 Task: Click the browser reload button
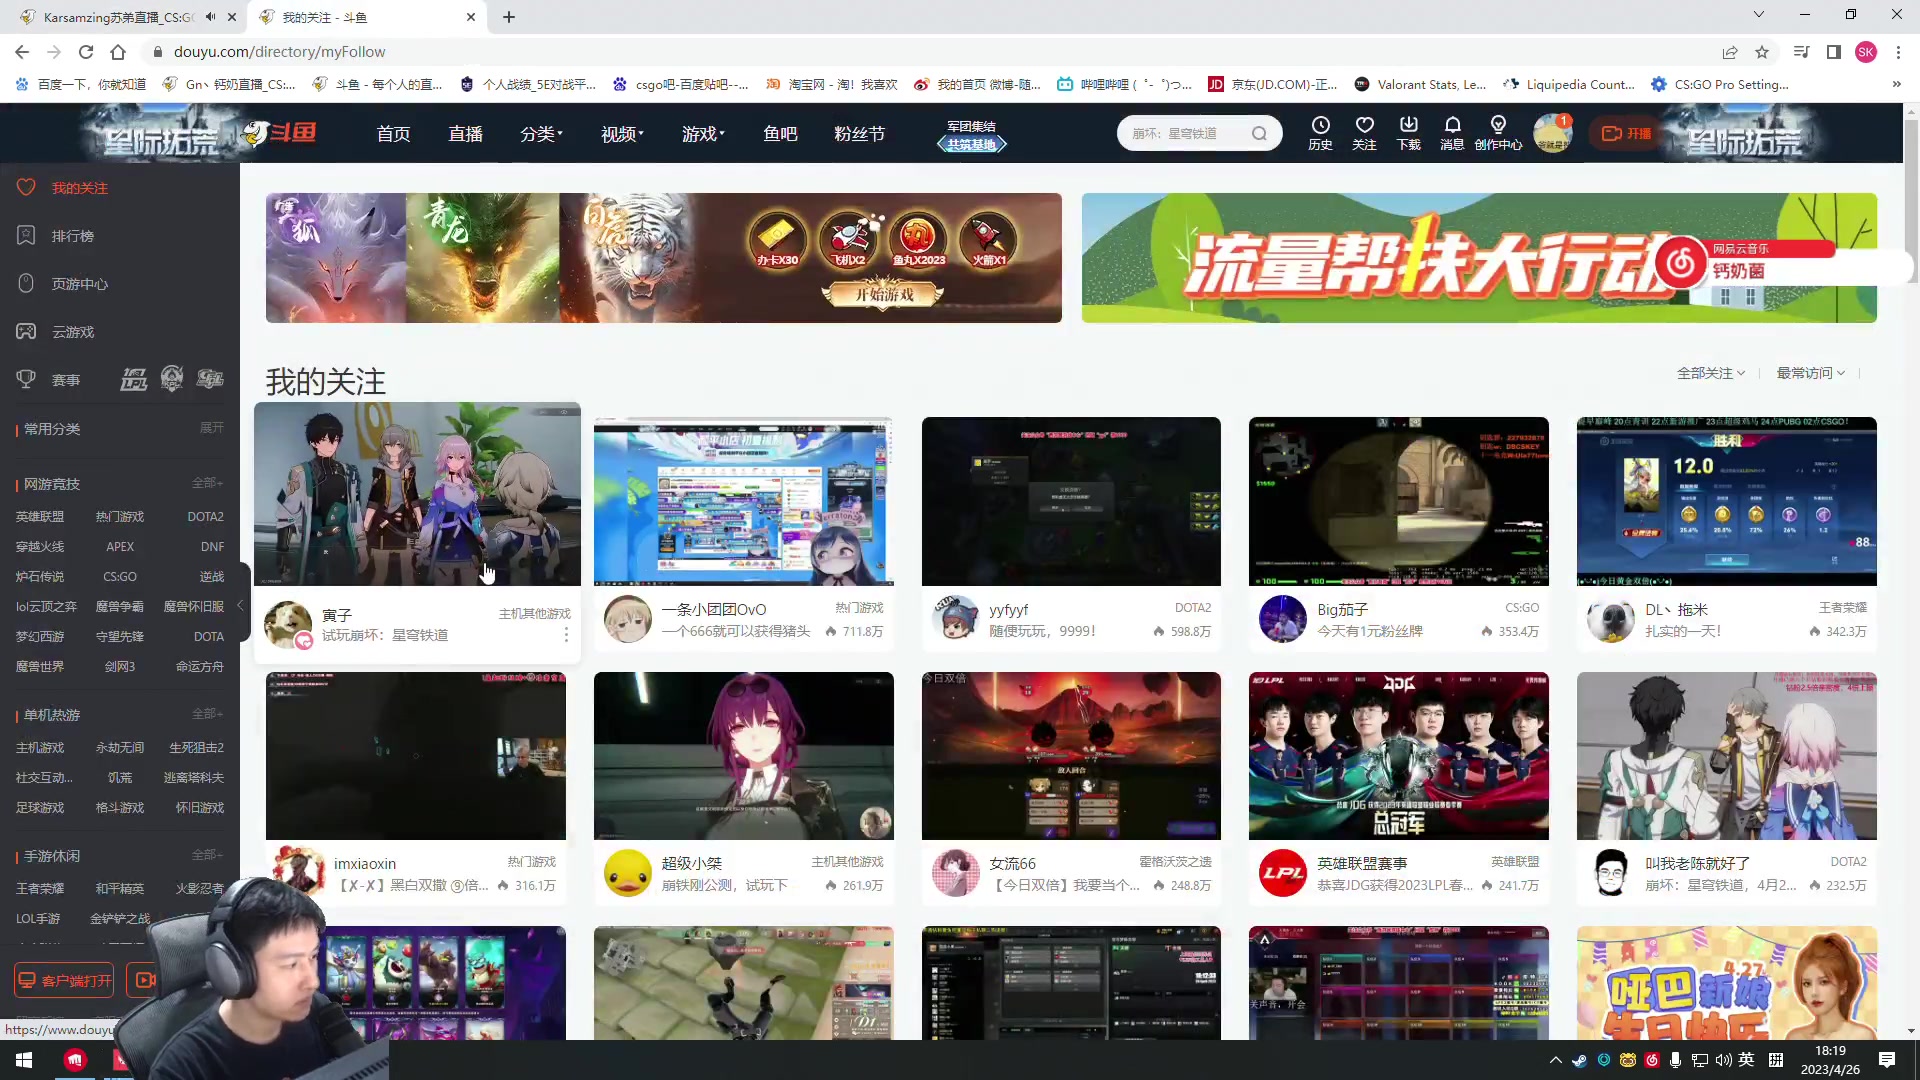(86, 52)
